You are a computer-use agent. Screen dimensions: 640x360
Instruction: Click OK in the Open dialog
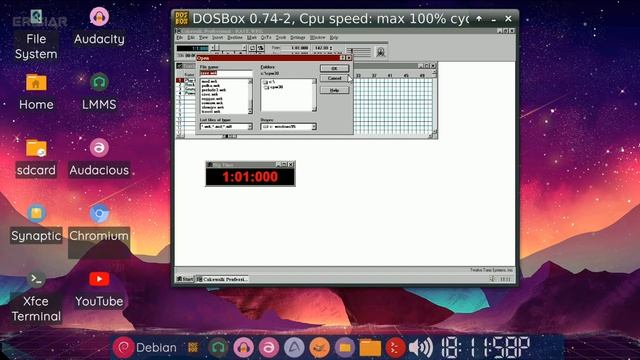point(334,68)
